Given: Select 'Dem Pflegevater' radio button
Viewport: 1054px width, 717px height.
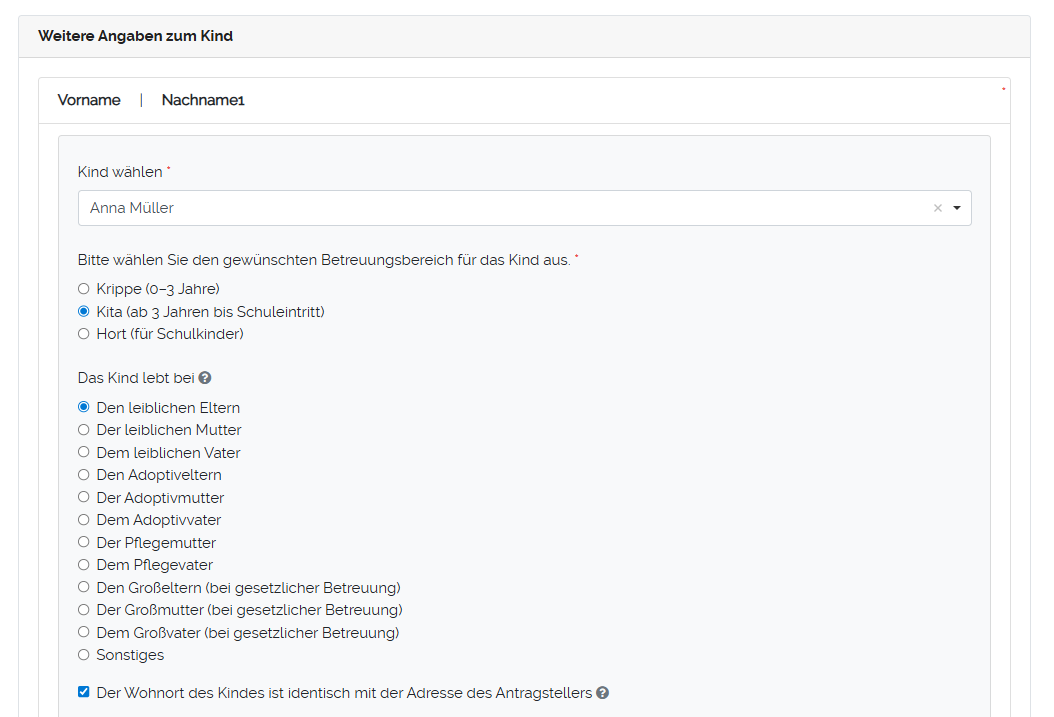Looking at the screenshot, I should click(84, 565).
